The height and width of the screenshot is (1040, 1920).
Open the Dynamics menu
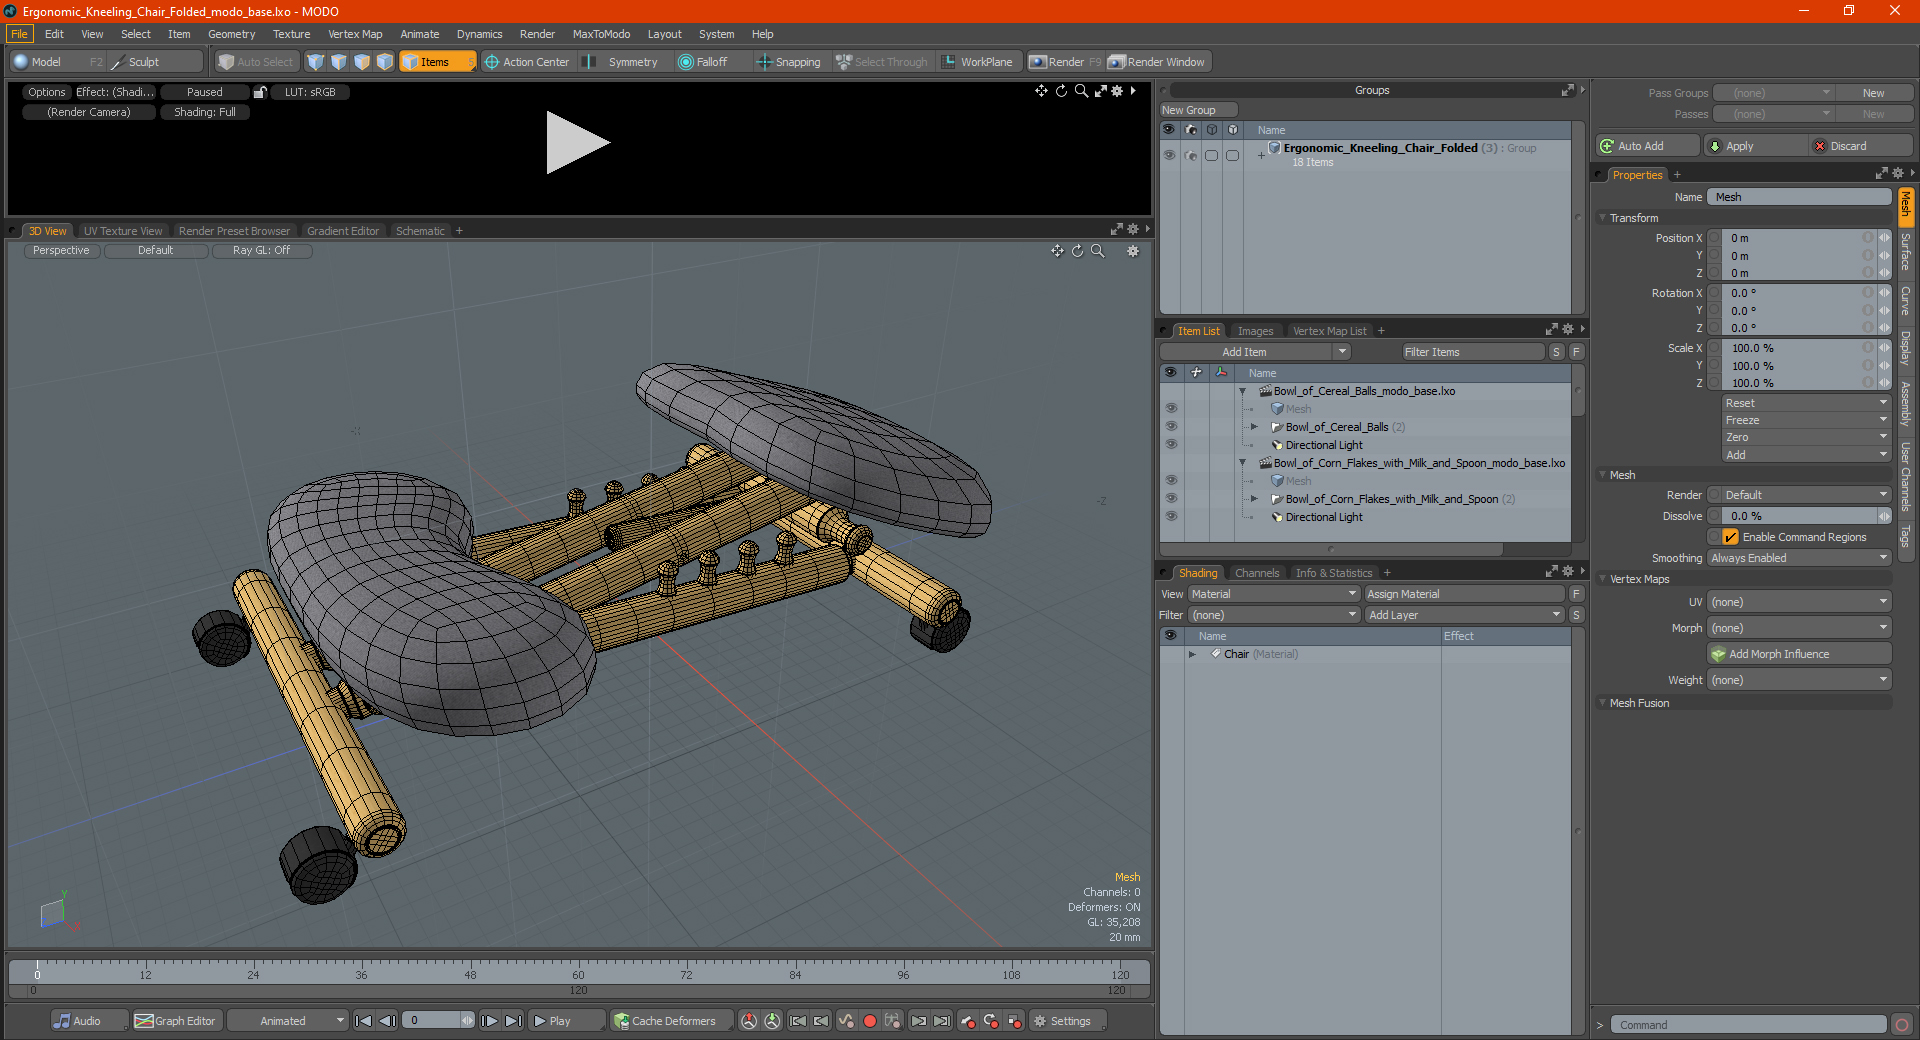point(479,34)
